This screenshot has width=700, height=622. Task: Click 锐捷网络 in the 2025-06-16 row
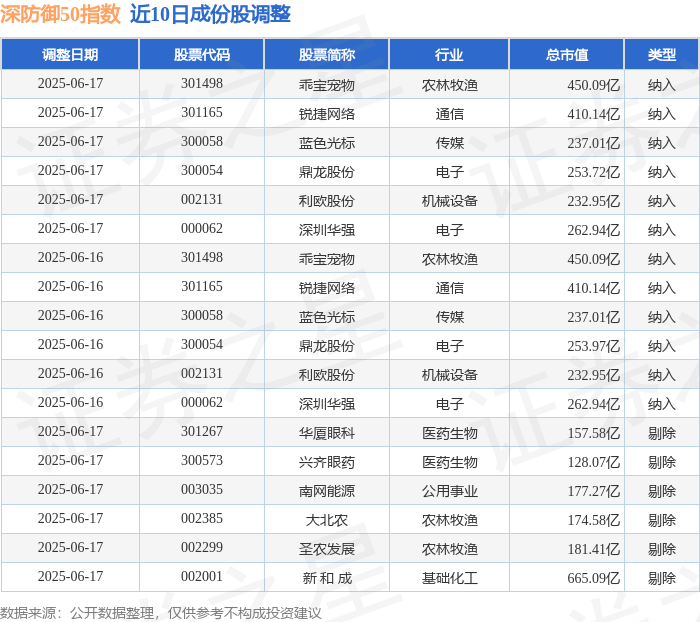click(327, 288)
